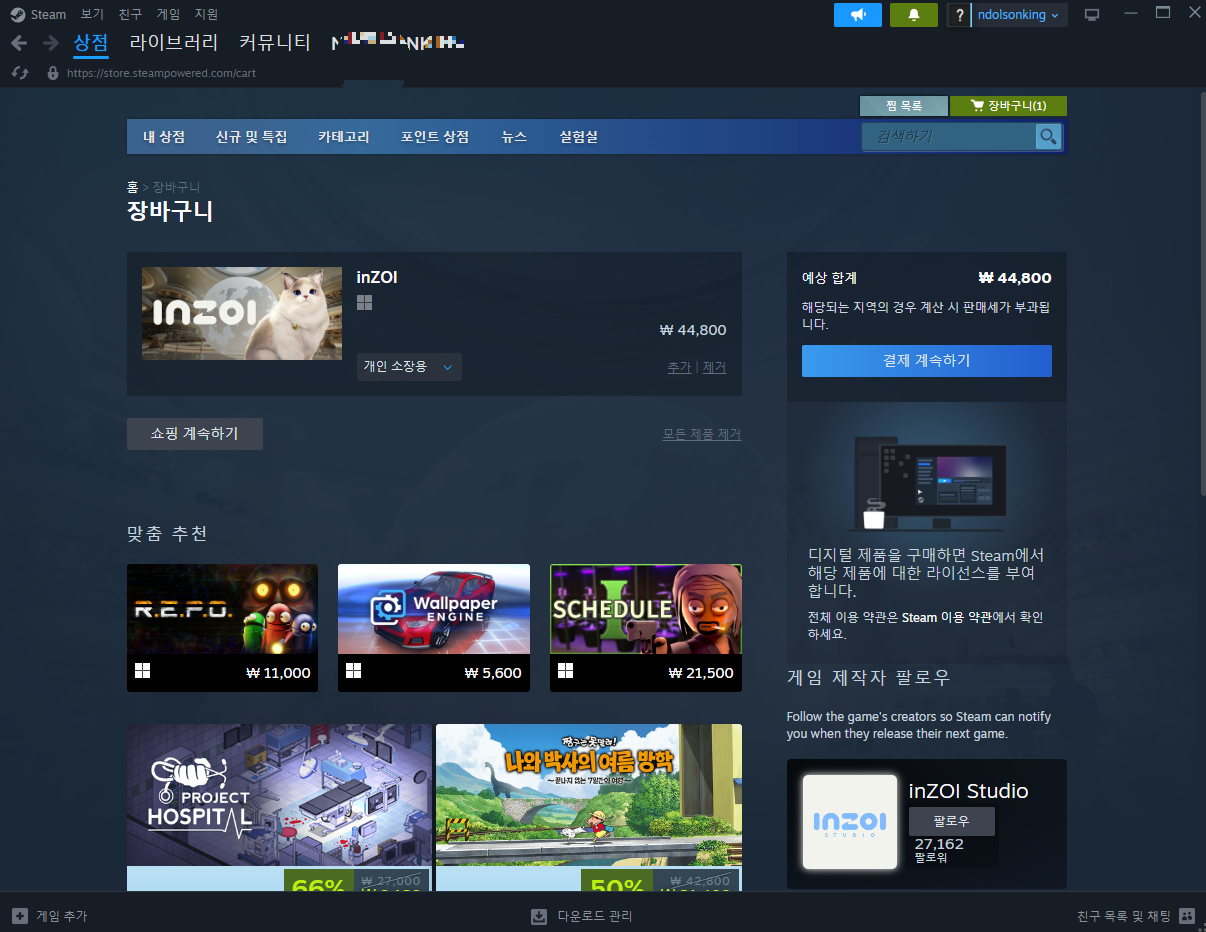This screenshot has height=932, width=1206.
Task: Click the plus icon for 게임 추가
Action: point(20,916)
